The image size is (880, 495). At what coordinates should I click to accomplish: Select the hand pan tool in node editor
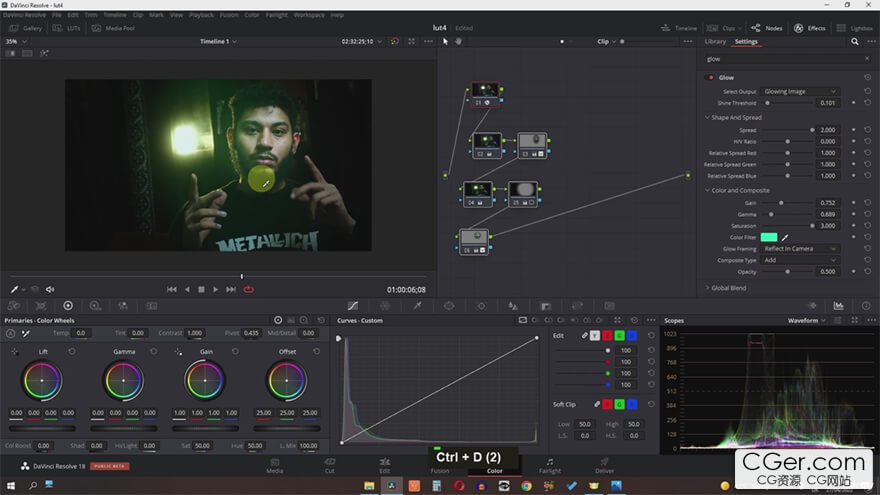click(x=459, y=42)
